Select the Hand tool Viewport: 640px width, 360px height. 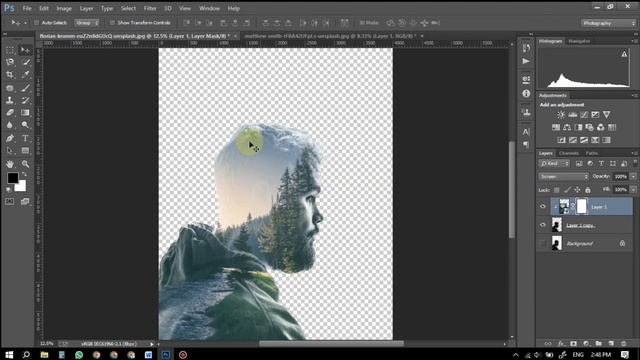coord(10,164)
